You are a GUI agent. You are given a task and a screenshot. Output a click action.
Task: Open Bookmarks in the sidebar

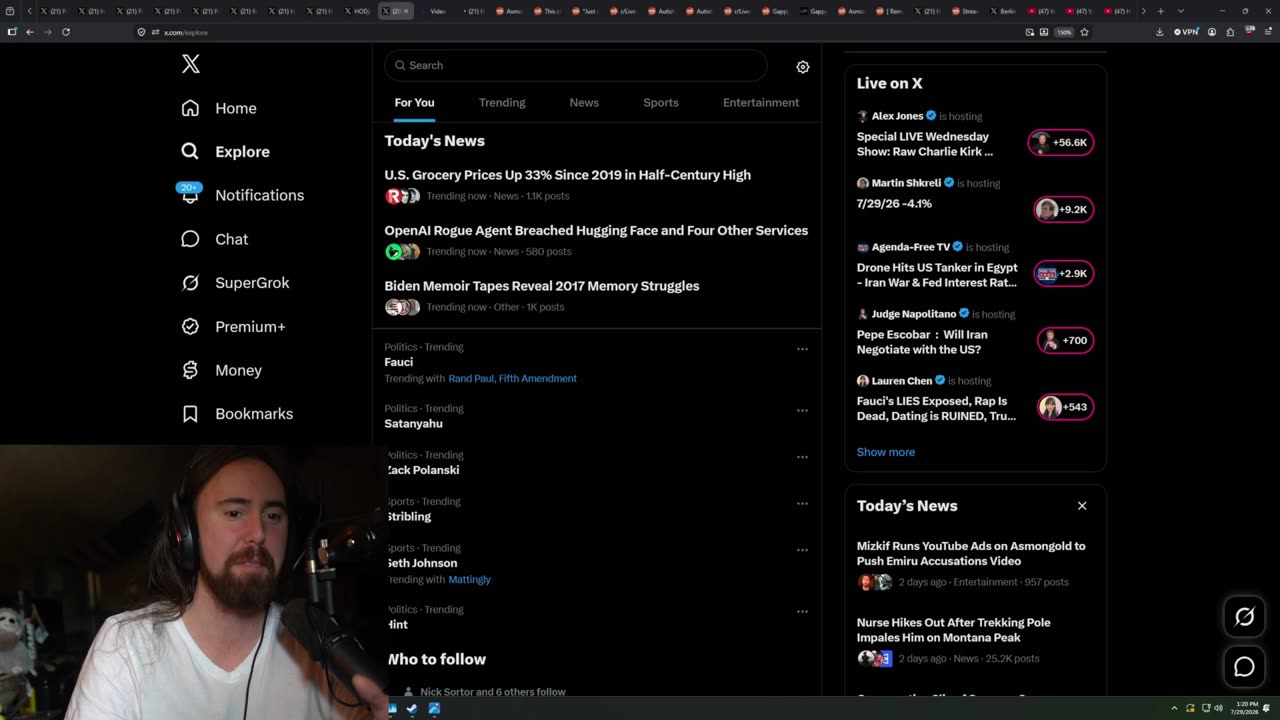pos(237,414)
